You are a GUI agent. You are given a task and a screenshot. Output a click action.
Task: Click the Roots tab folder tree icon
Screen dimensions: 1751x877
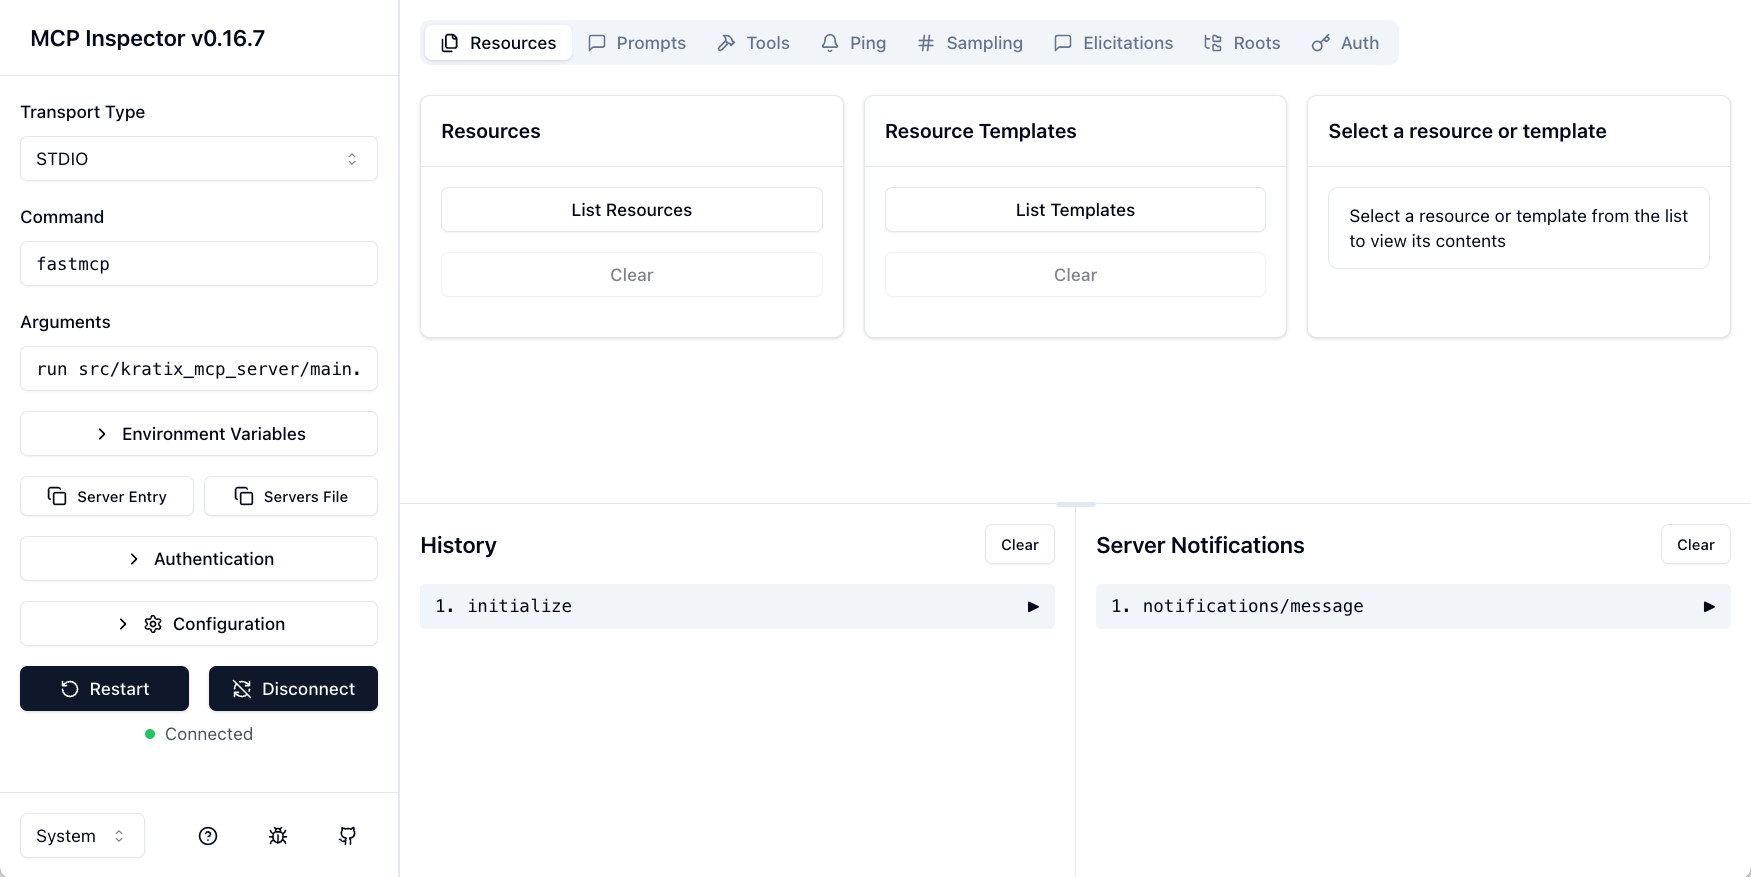pos(1213,43)
